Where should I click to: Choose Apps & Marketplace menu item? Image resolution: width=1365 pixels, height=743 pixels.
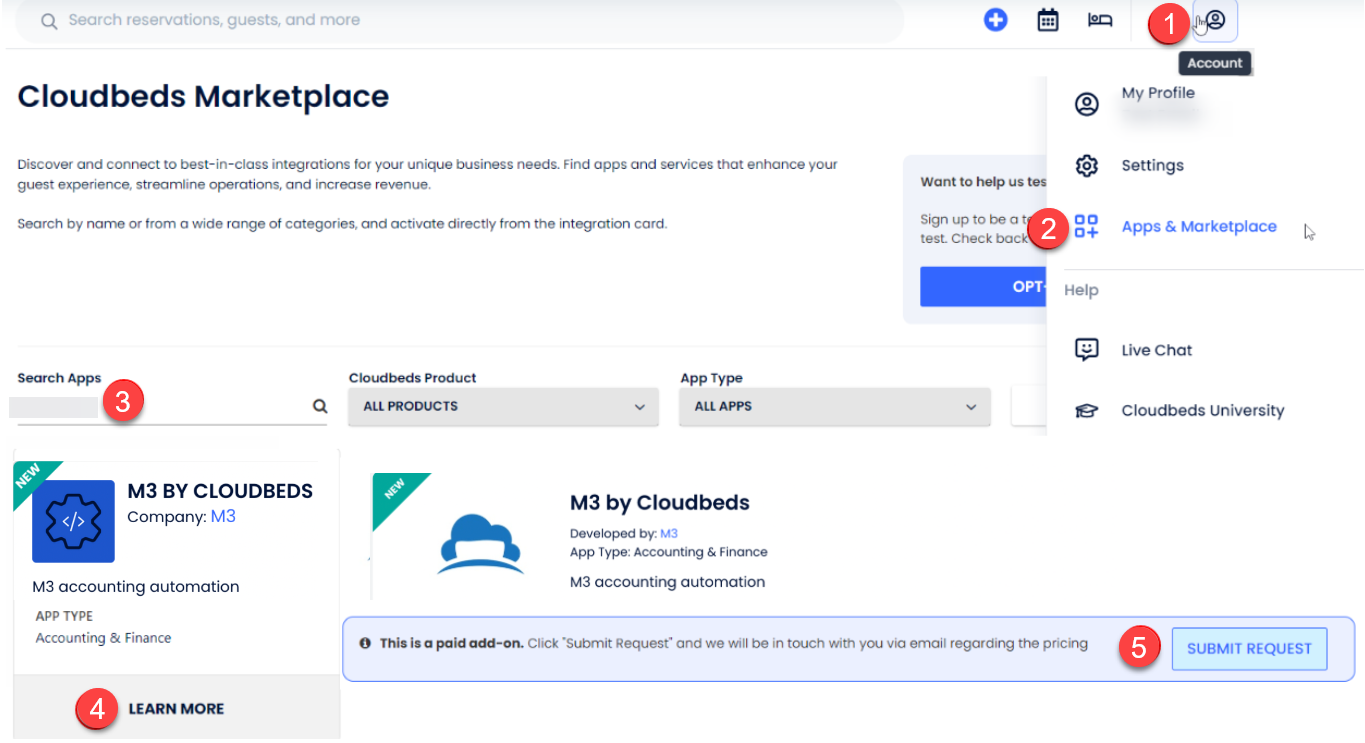pos(1198,227)
